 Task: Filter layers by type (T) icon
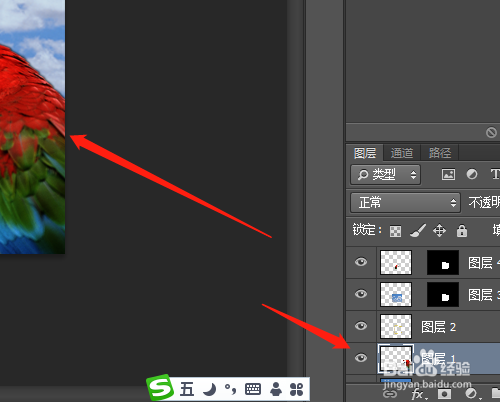[495, 174]
